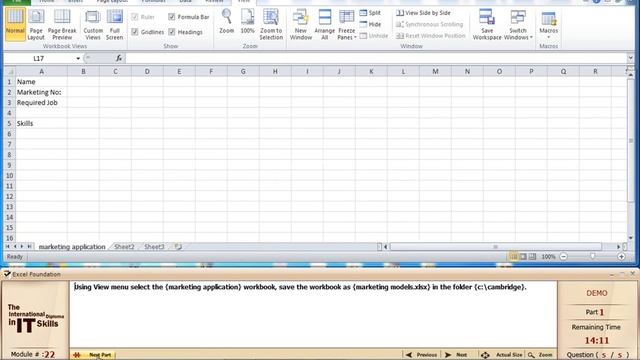640x360 pixels.
Task: Open Switch Windows dropdown
Action: 518,24
